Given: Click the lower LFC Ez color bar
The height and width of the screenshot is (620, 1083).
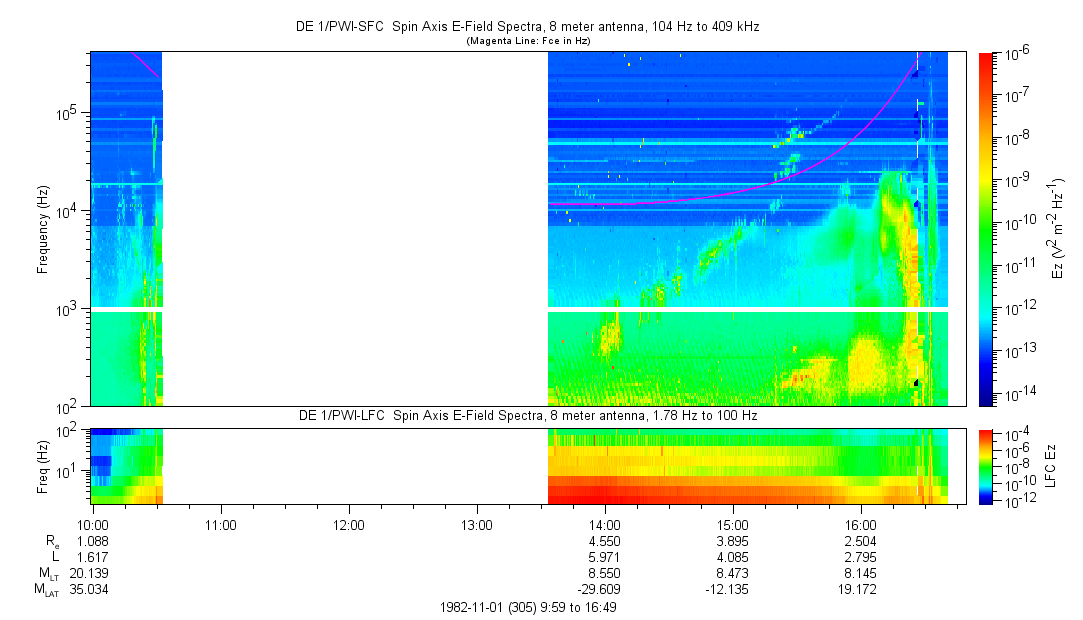Looking at the screenshot, I should (986, 465).
